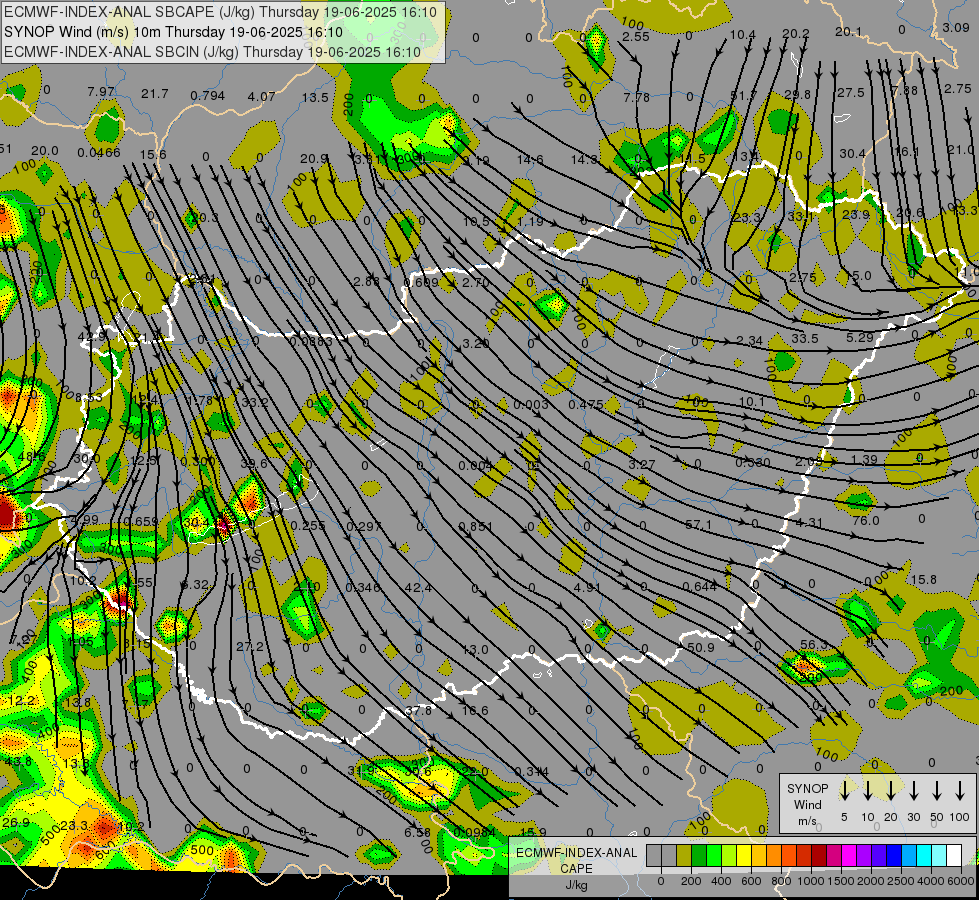The width and height of the screenshot is (979, 900).
Task: Click the 'ECMWF-INDEX-ANAL CAPE' legend label
Action: [576, 860]
